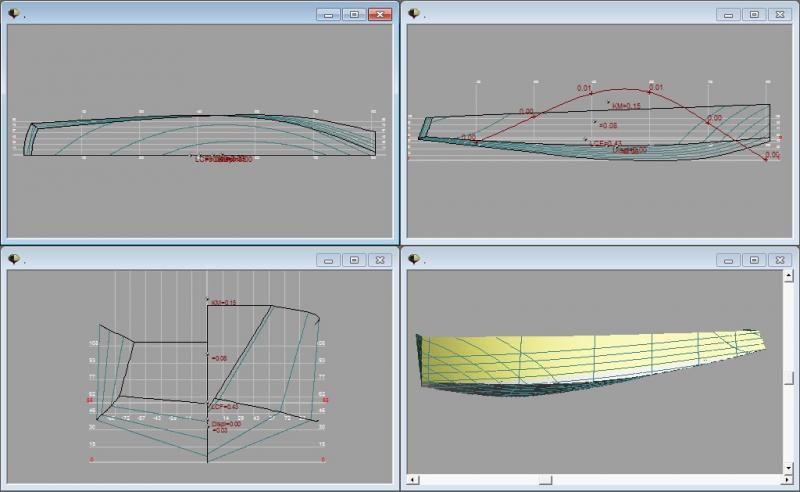The width and height of the screenshot is (800, 492).
Task: Click the title bar icon of the red-curve profile window
Action: tap(414, 14)
